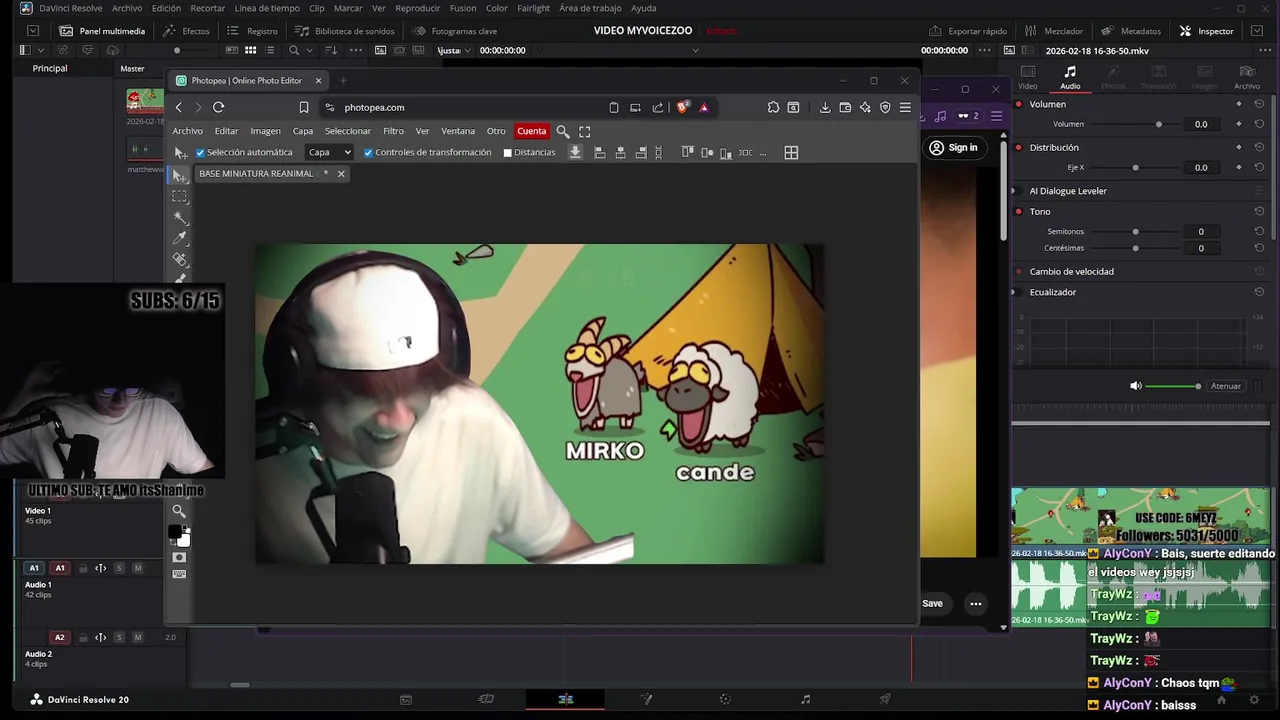The width and height of the screenshot is (1280, 720).
Task: Open the Edit page icon in DaVinci bottom bar
Action: coord(566,699)
